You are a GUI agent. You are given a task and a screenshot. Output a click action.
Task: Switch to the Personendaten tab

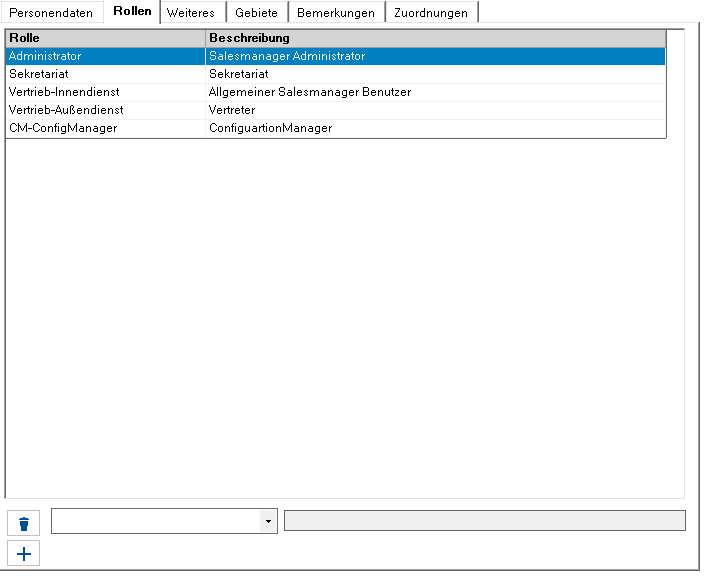coord(51,13)
